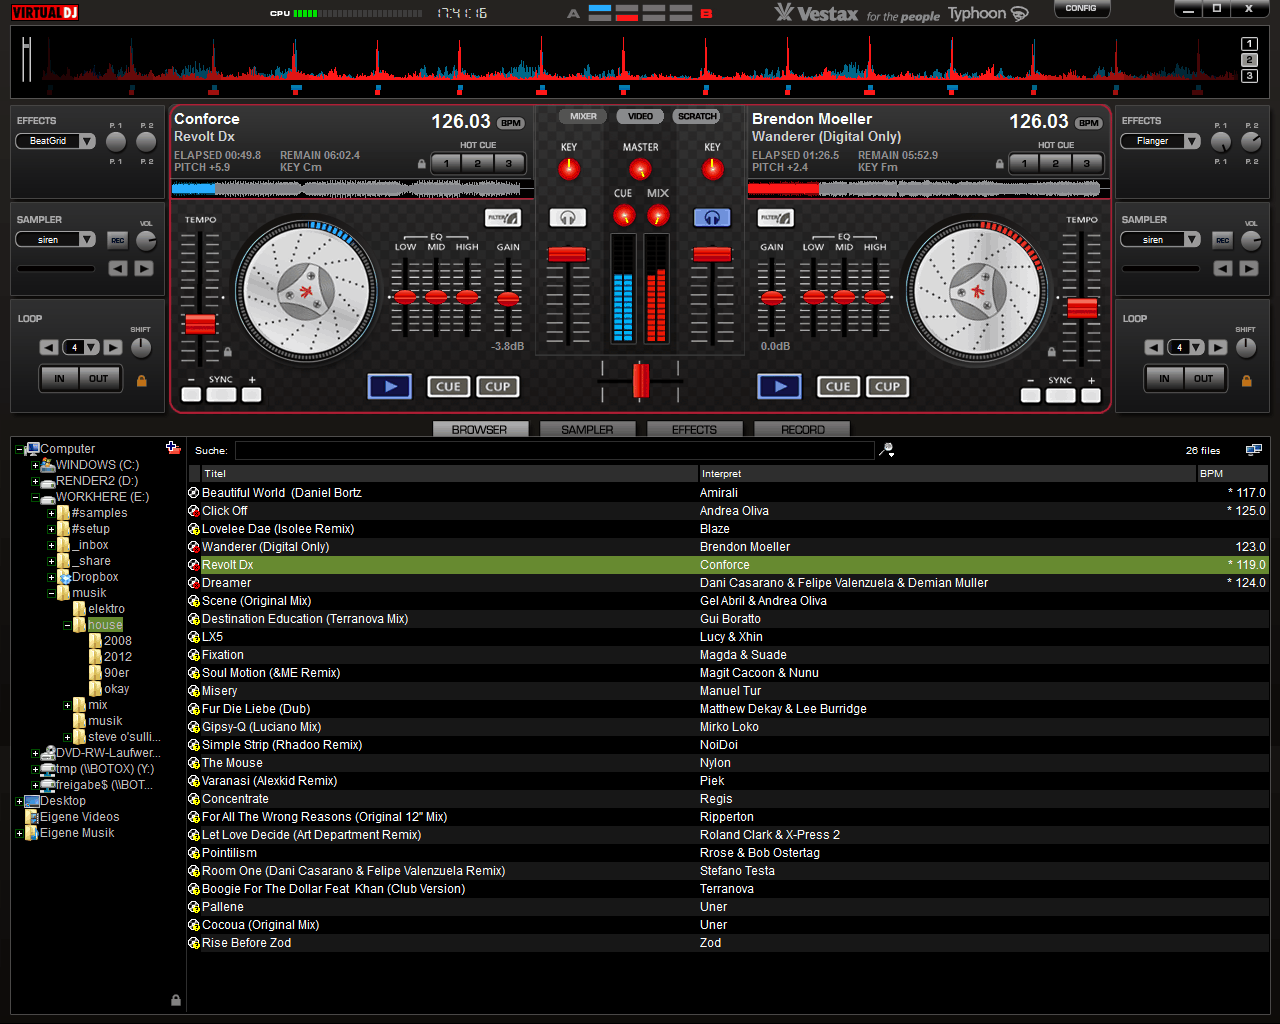This screenshot has height=1024, width=1280.
Task: Toggle left loop lock icon
Action: 141,380
